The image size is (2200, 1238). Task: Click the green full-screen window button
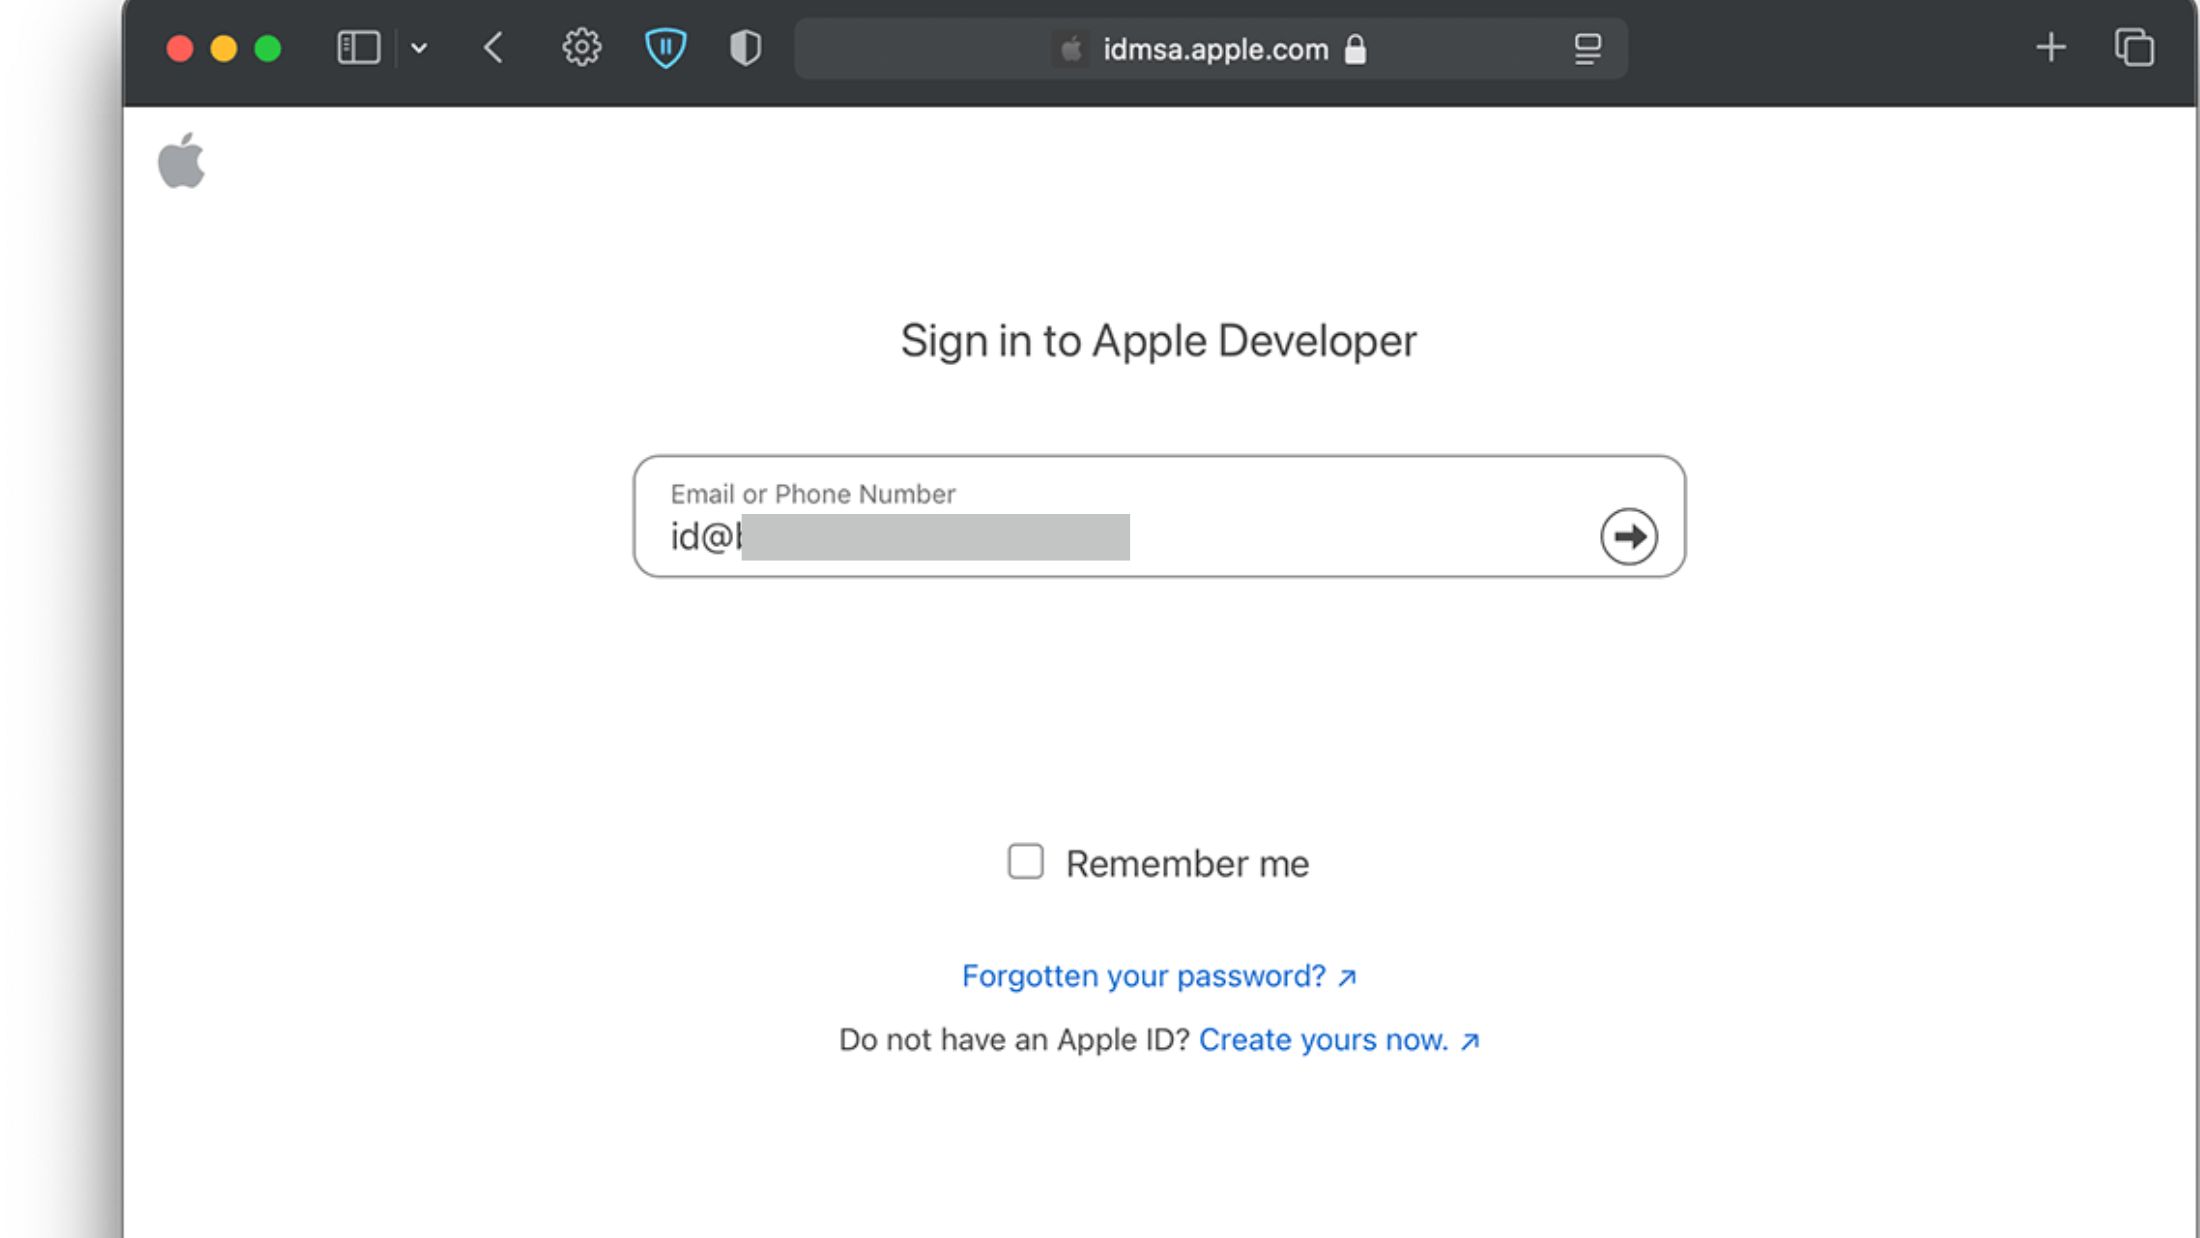coord(268,49)
